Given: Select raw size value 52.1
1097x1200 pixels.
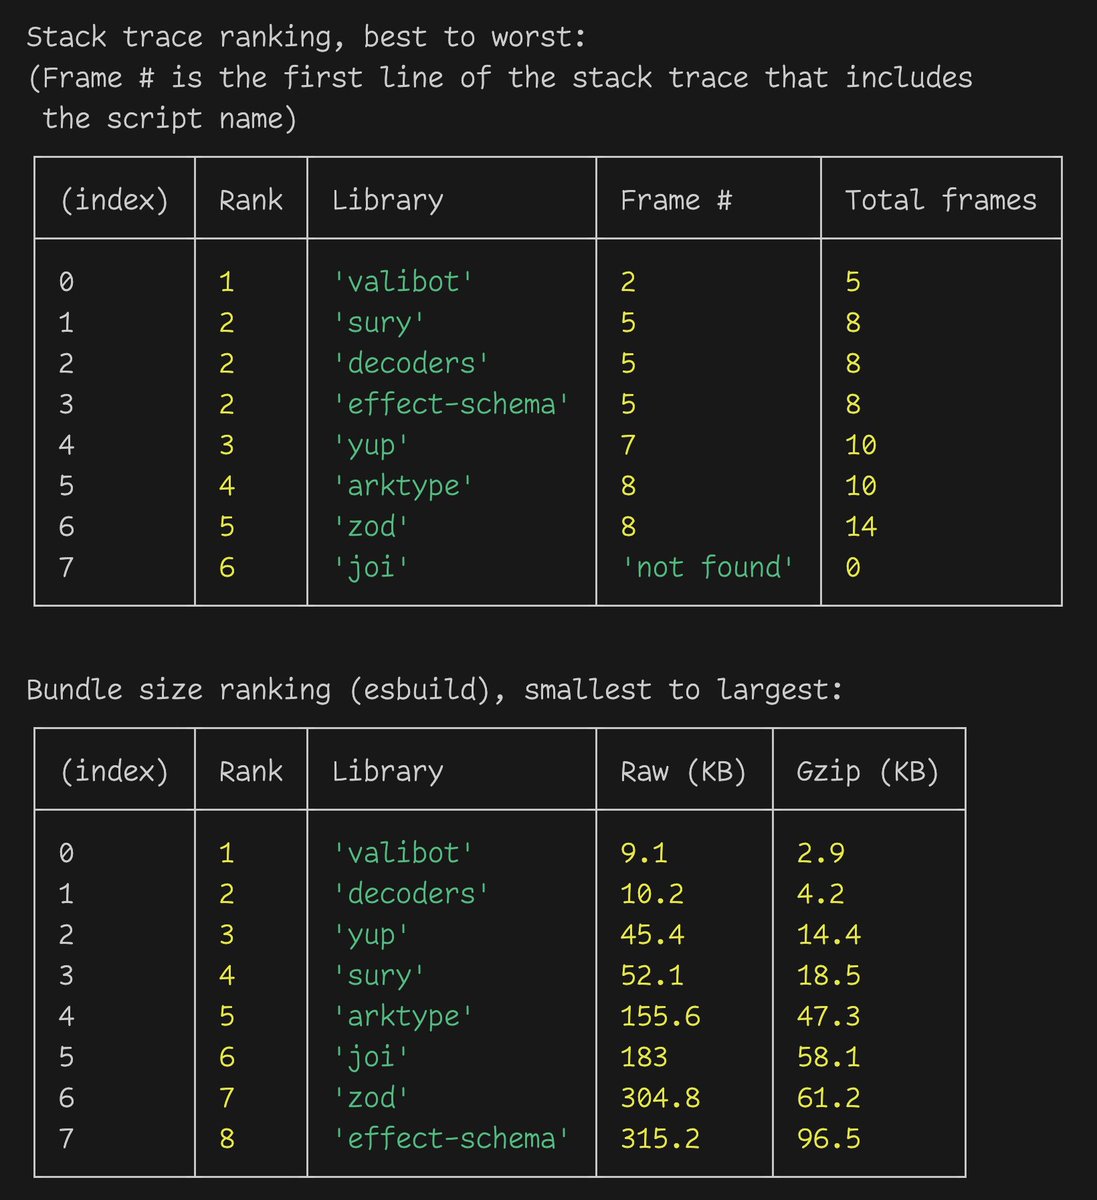Looking at the screenshot, I should coord(652,976).
